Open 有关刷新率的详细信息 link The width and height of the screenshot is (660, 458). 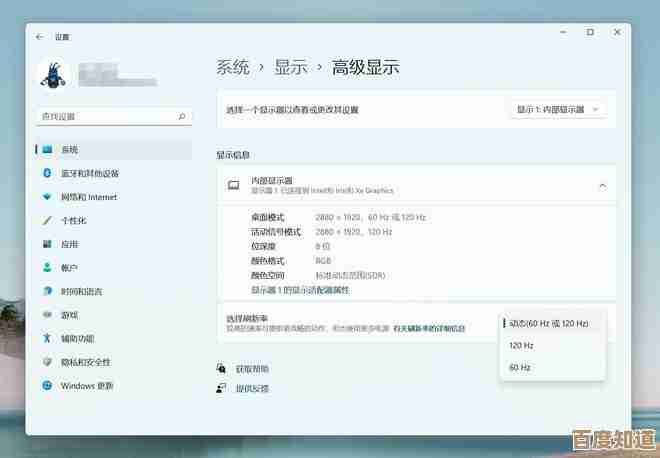click(x=429, y=328)
